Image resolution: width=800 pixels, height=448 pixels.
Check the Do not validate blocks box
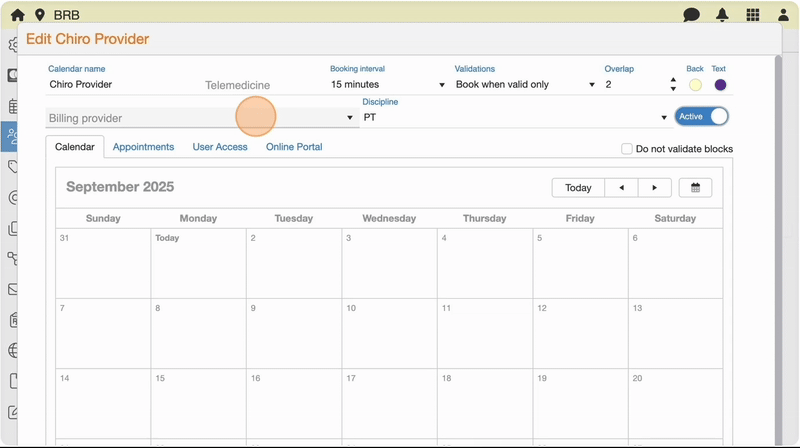tap(627, 149)
